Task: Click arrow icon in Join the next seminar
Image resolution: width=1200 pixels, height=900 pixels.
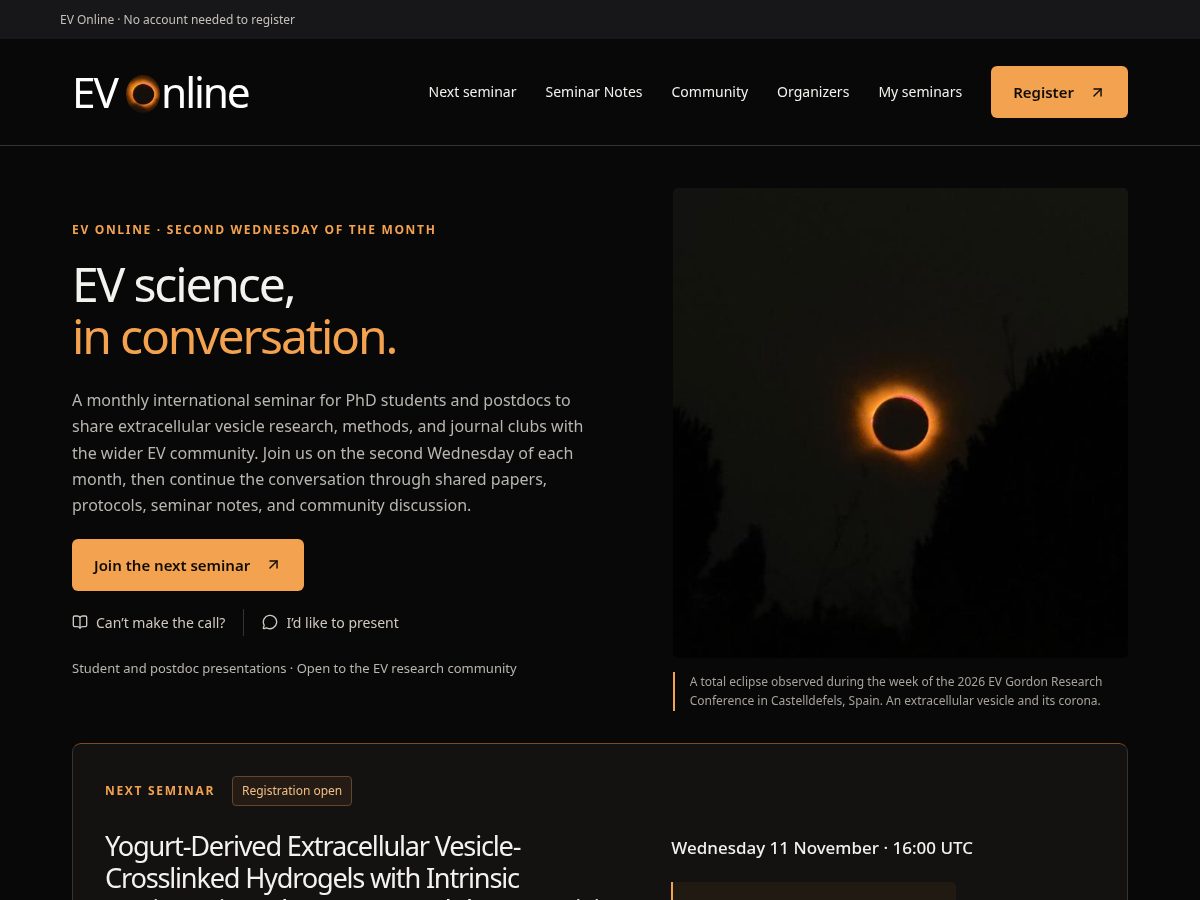Action: pos(273,565)
